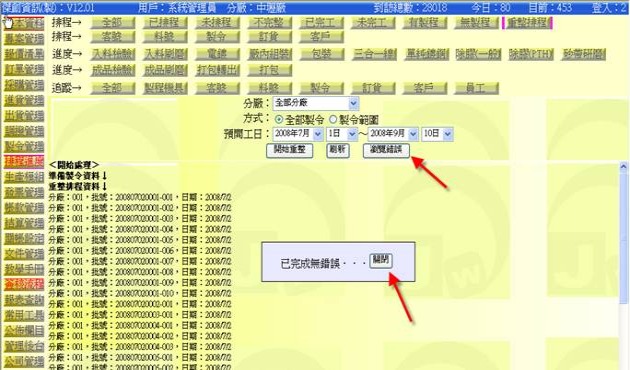Click the 開始重整 button
Image resolution: width=630 pixels, height=370 pixels.
click(289, 150)
